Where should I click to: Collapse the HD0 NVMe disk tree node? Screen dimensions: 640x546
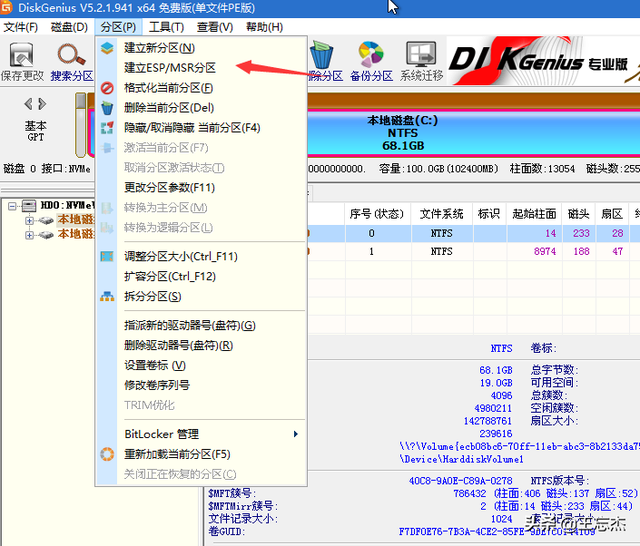(12, 206)
